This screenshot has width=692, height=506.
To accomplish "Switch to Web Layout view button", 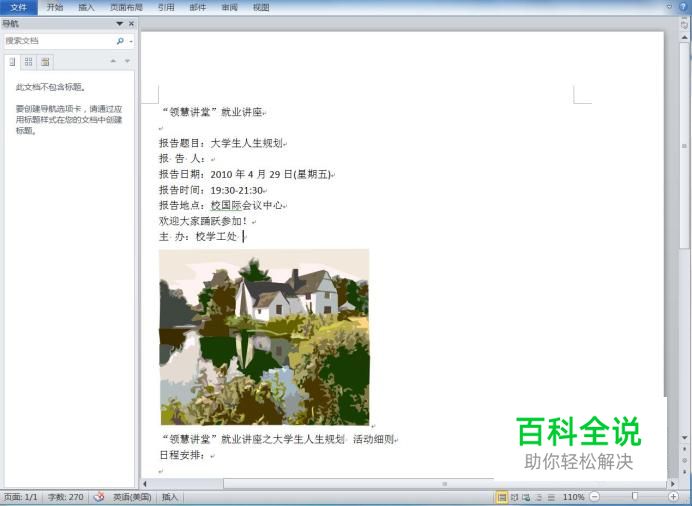I will tap(526, 497).
